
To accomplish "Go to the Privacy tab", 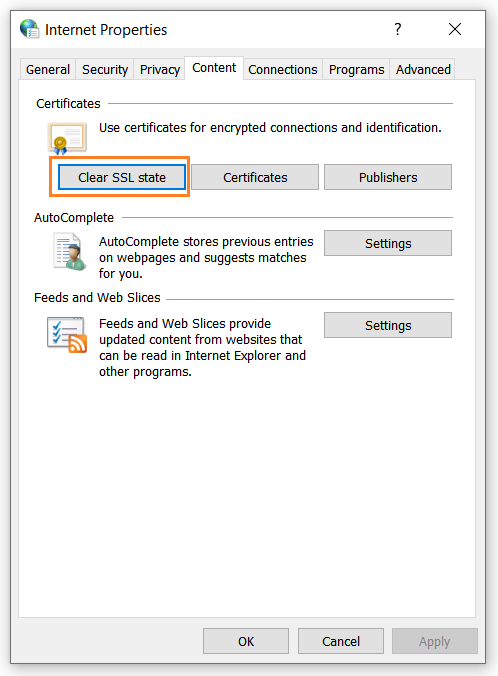I will click(x=160, y=69).
